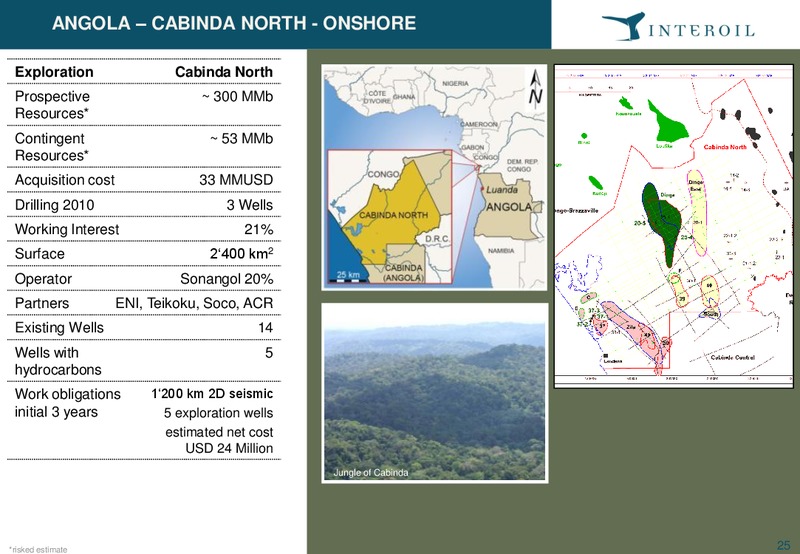Click the 'Prospective Resources*' row label
The width and height of the screenshot is (800, 554).
(x=52, y=105)
